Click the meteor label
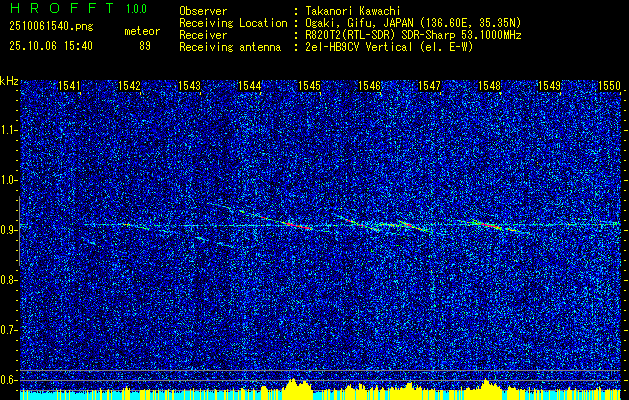Viewport: 629px width, 400px height. 142,31
